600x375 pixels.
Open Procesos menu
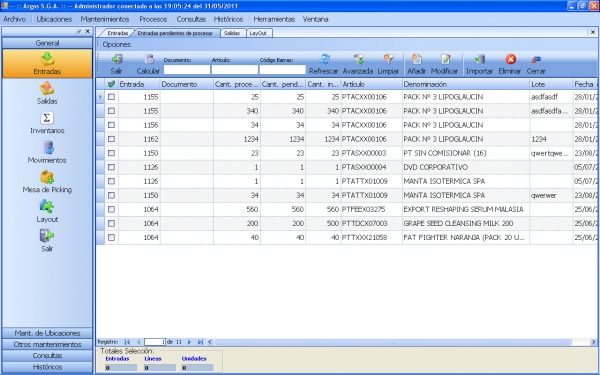coord(153,19)
